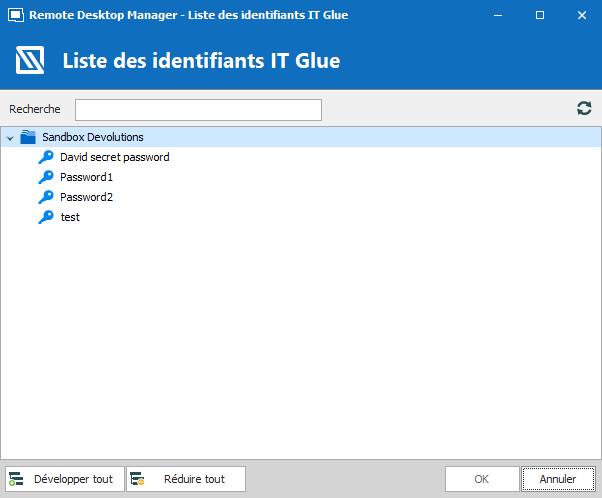Focus the Recherche search input field

click(x=198, y=109)
